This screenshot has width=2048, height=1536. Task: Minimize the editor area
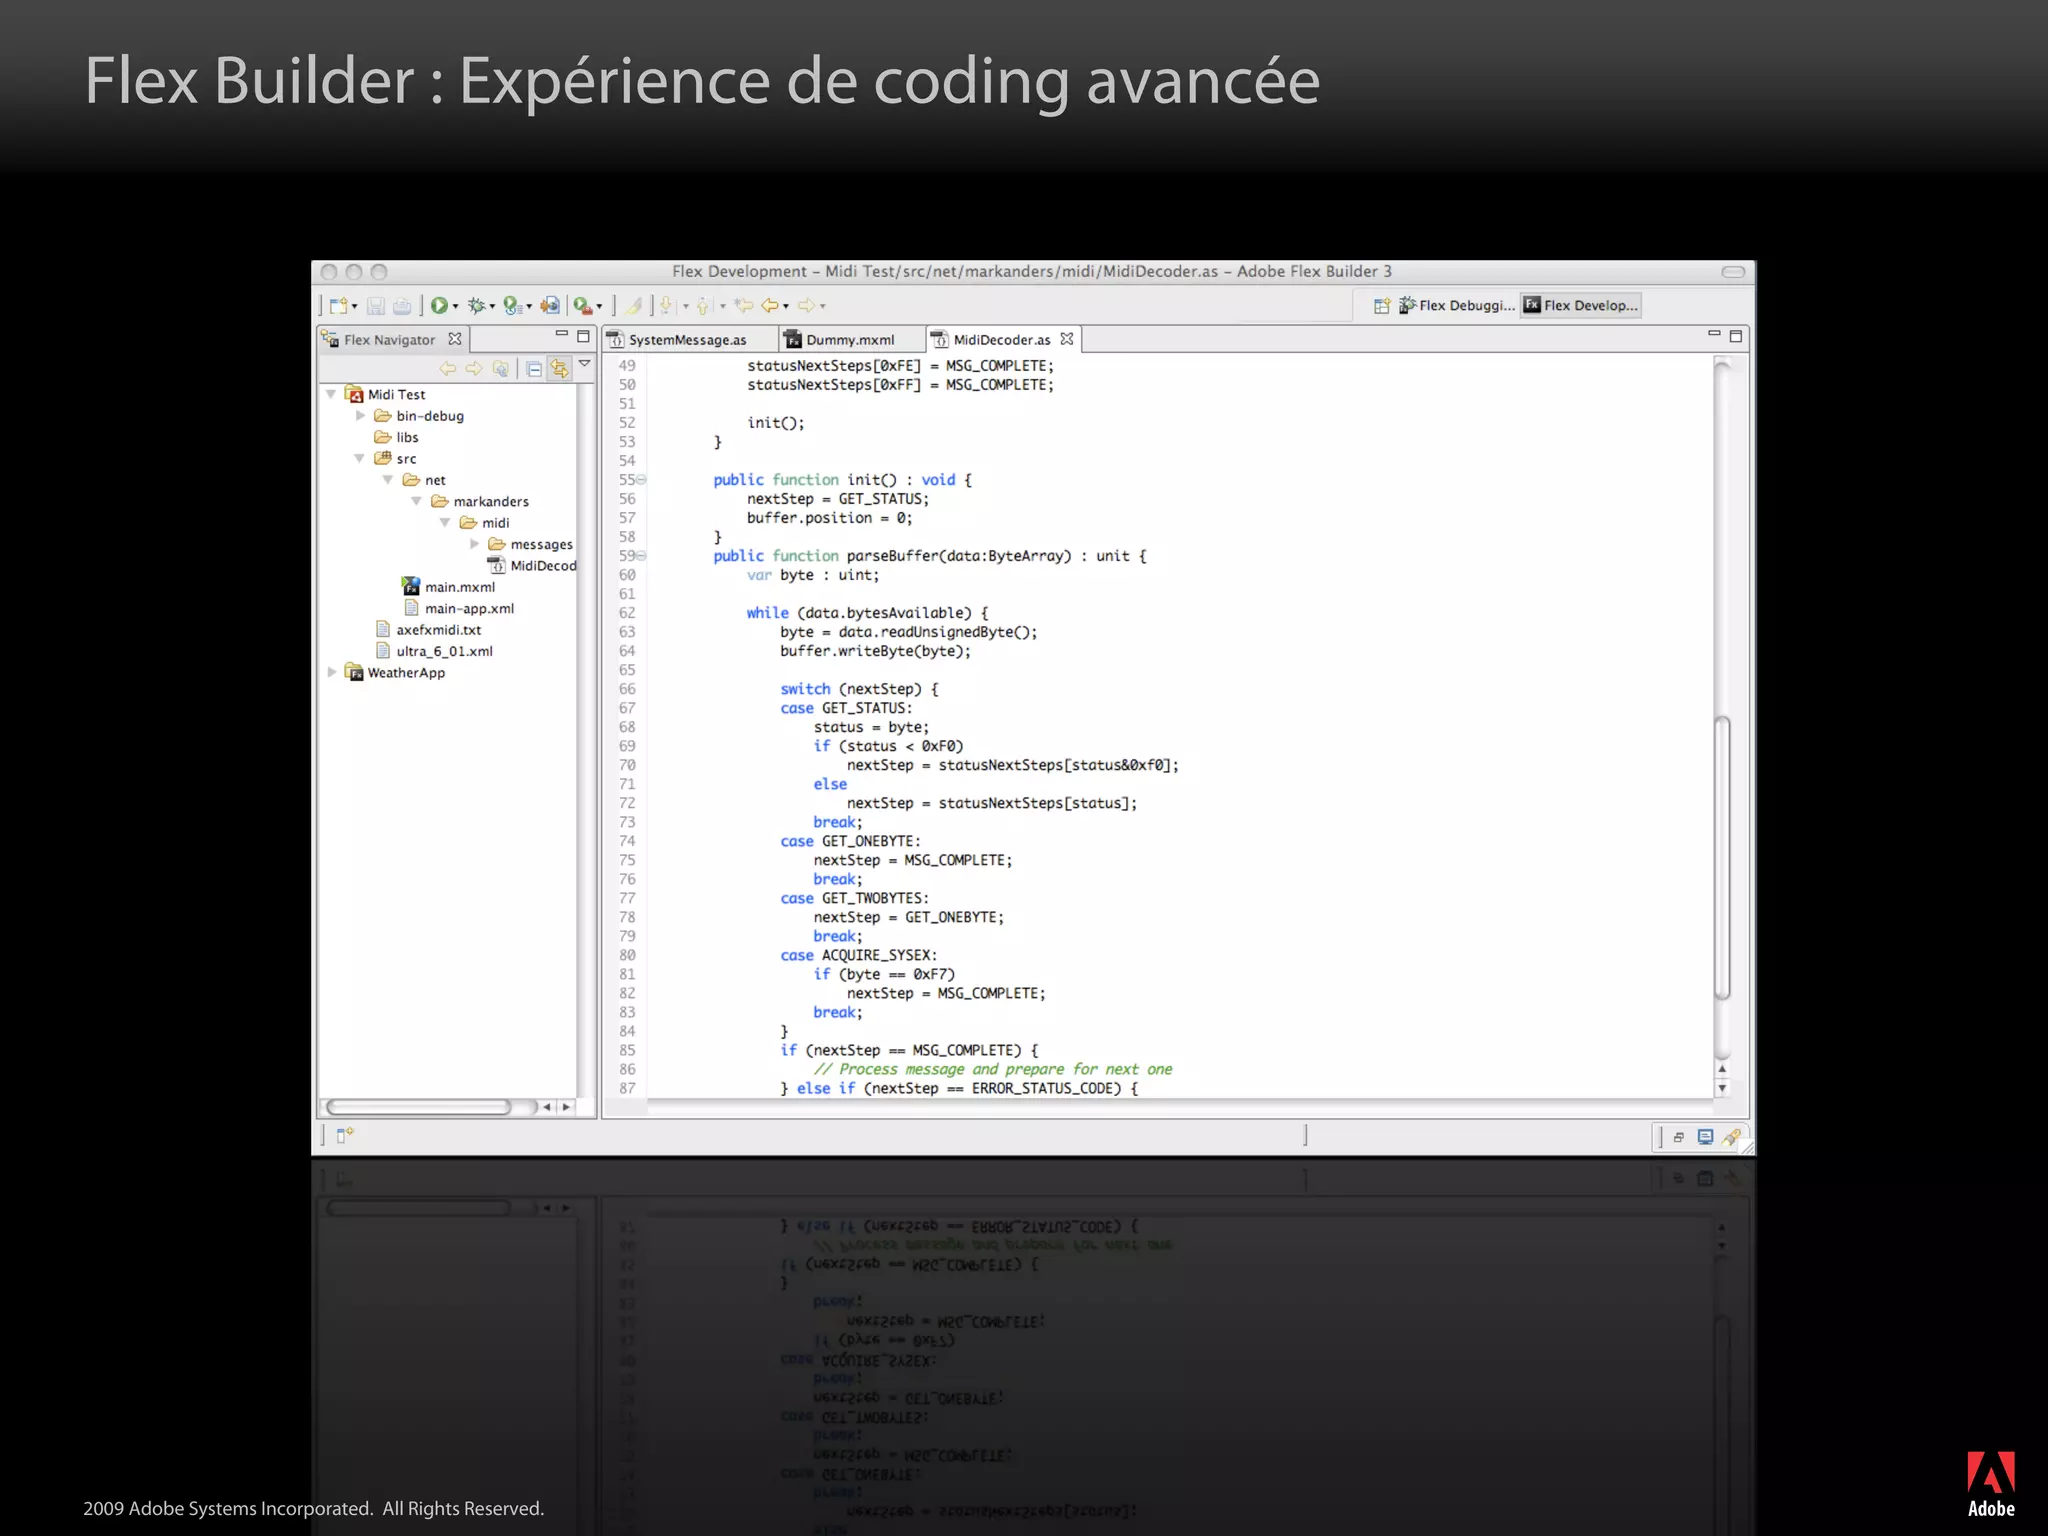pyautogui.click(x=1714, y=333)
